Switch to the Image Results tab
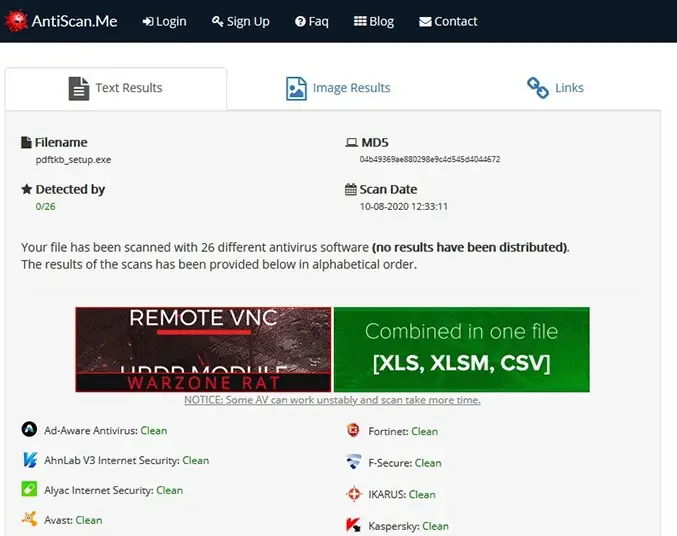Screen dimensions: 677x536 tap(338, 88)
